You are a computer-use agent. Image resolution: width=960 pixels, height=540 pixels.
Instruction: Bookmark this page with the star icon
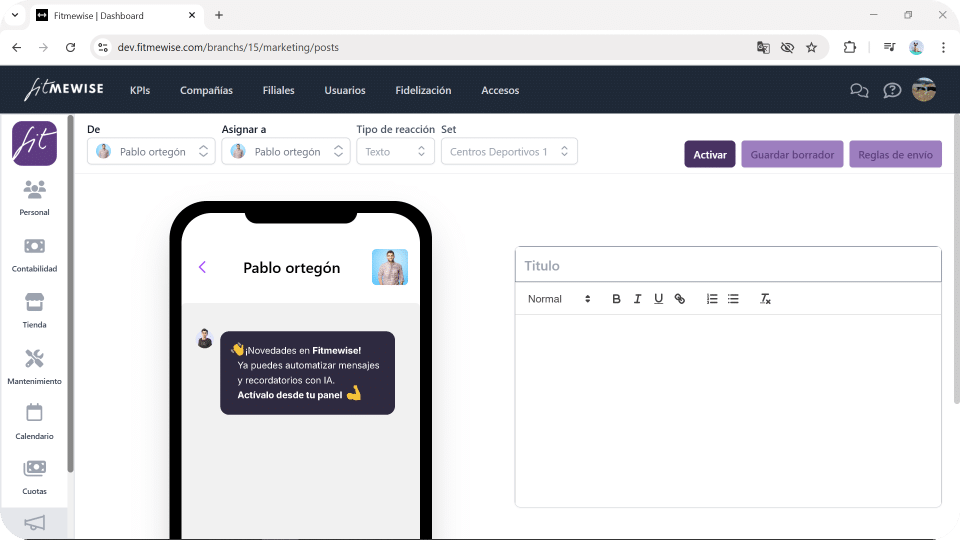(x=811, y=47)
